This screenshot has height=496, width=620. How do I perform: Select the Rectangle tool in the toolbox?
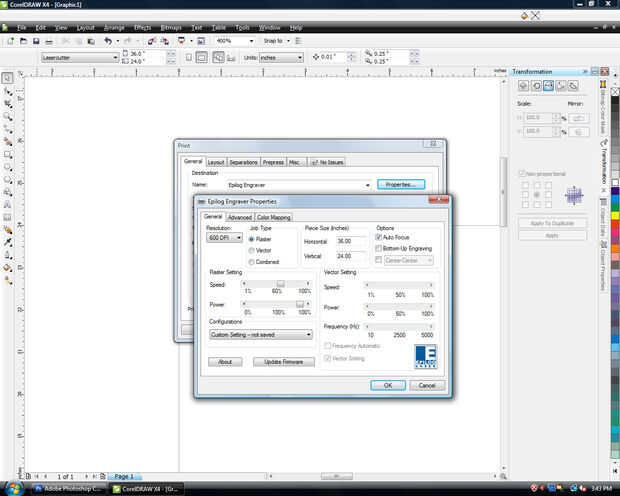(x=8, y=155)
